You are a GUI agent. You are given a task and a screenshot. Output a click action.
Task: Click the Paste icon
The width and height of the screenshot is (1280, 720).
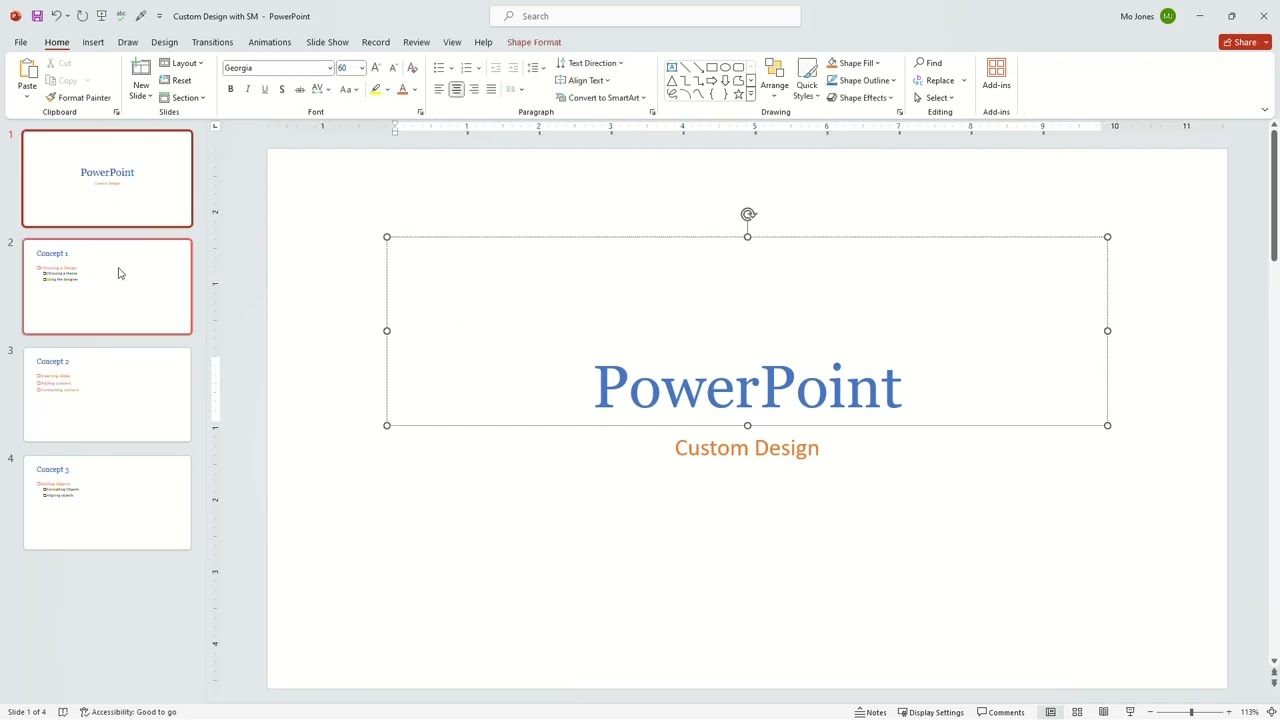pos(27,68)
